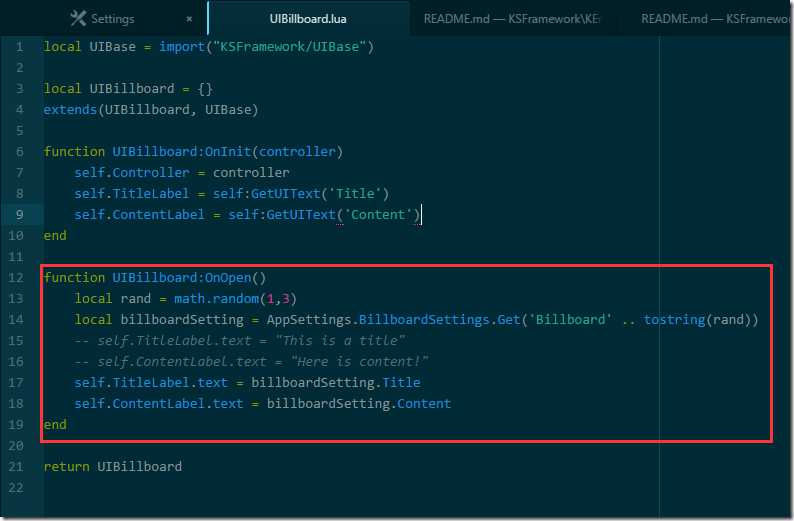Click the 'Content' string literal

378,215
